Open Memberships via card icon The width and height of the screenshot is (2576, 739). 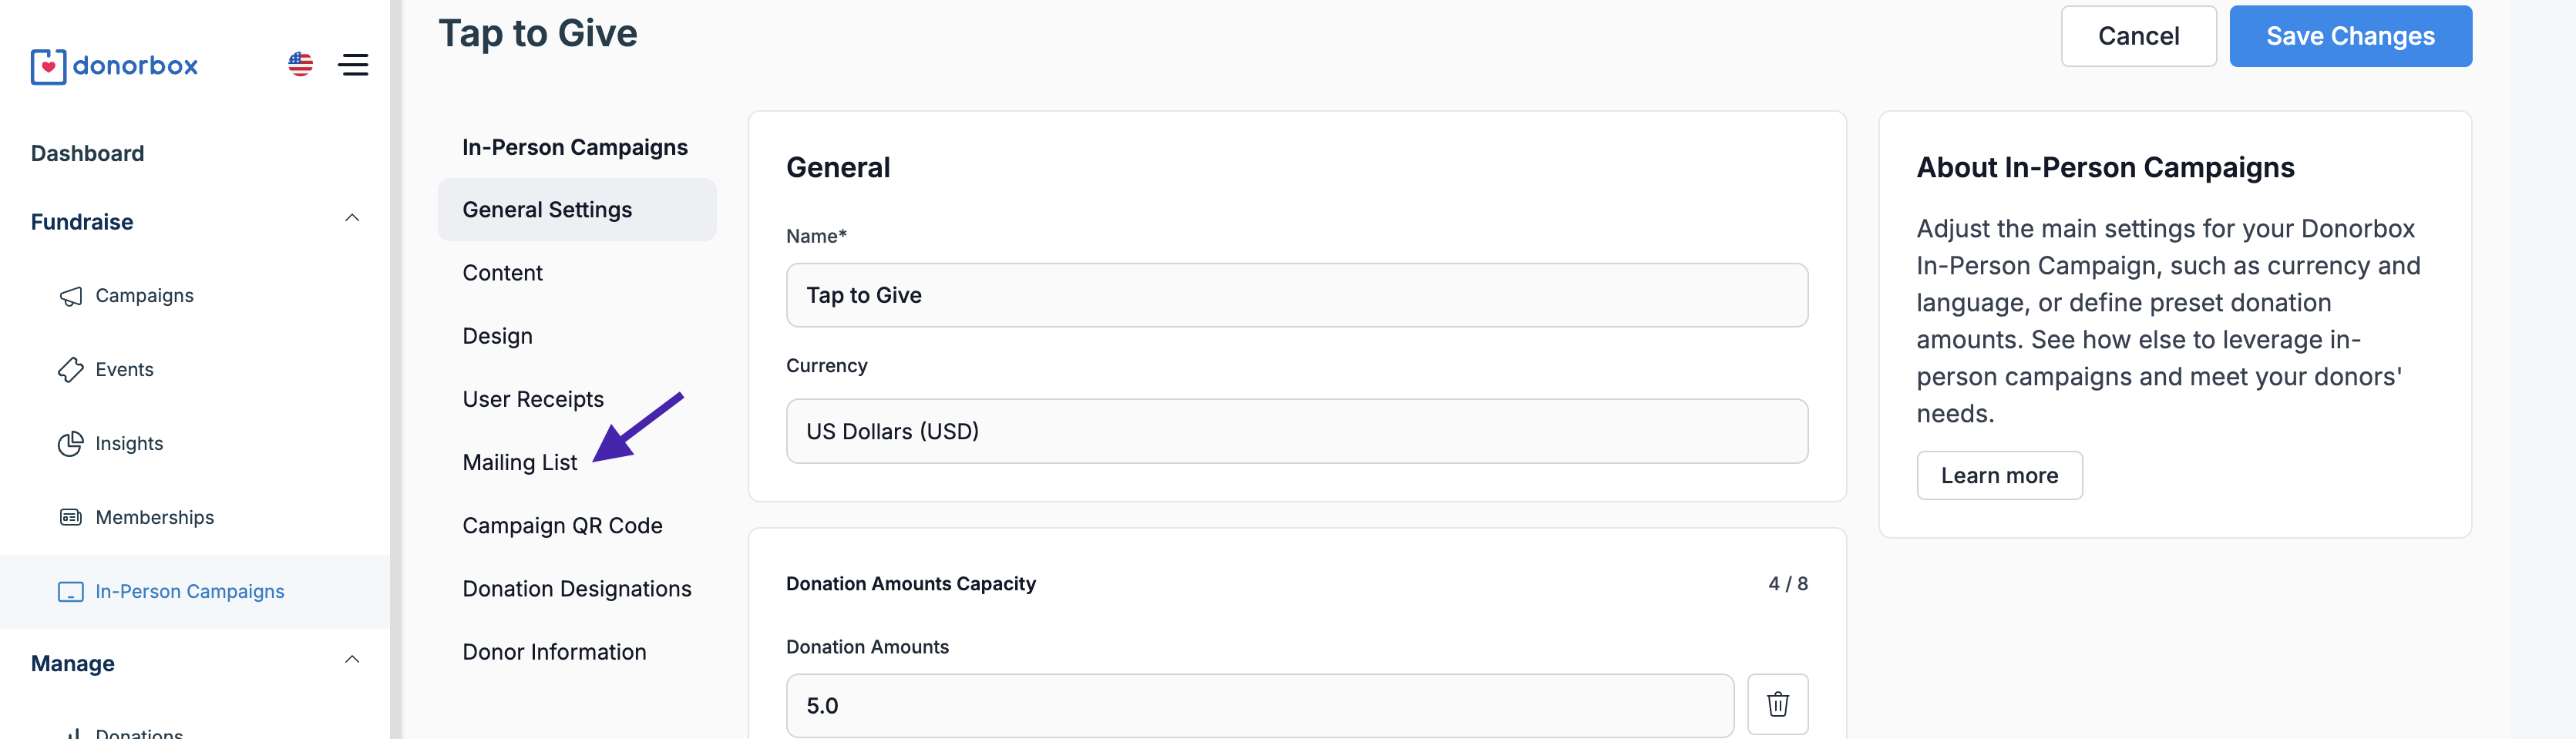(71, 518)
